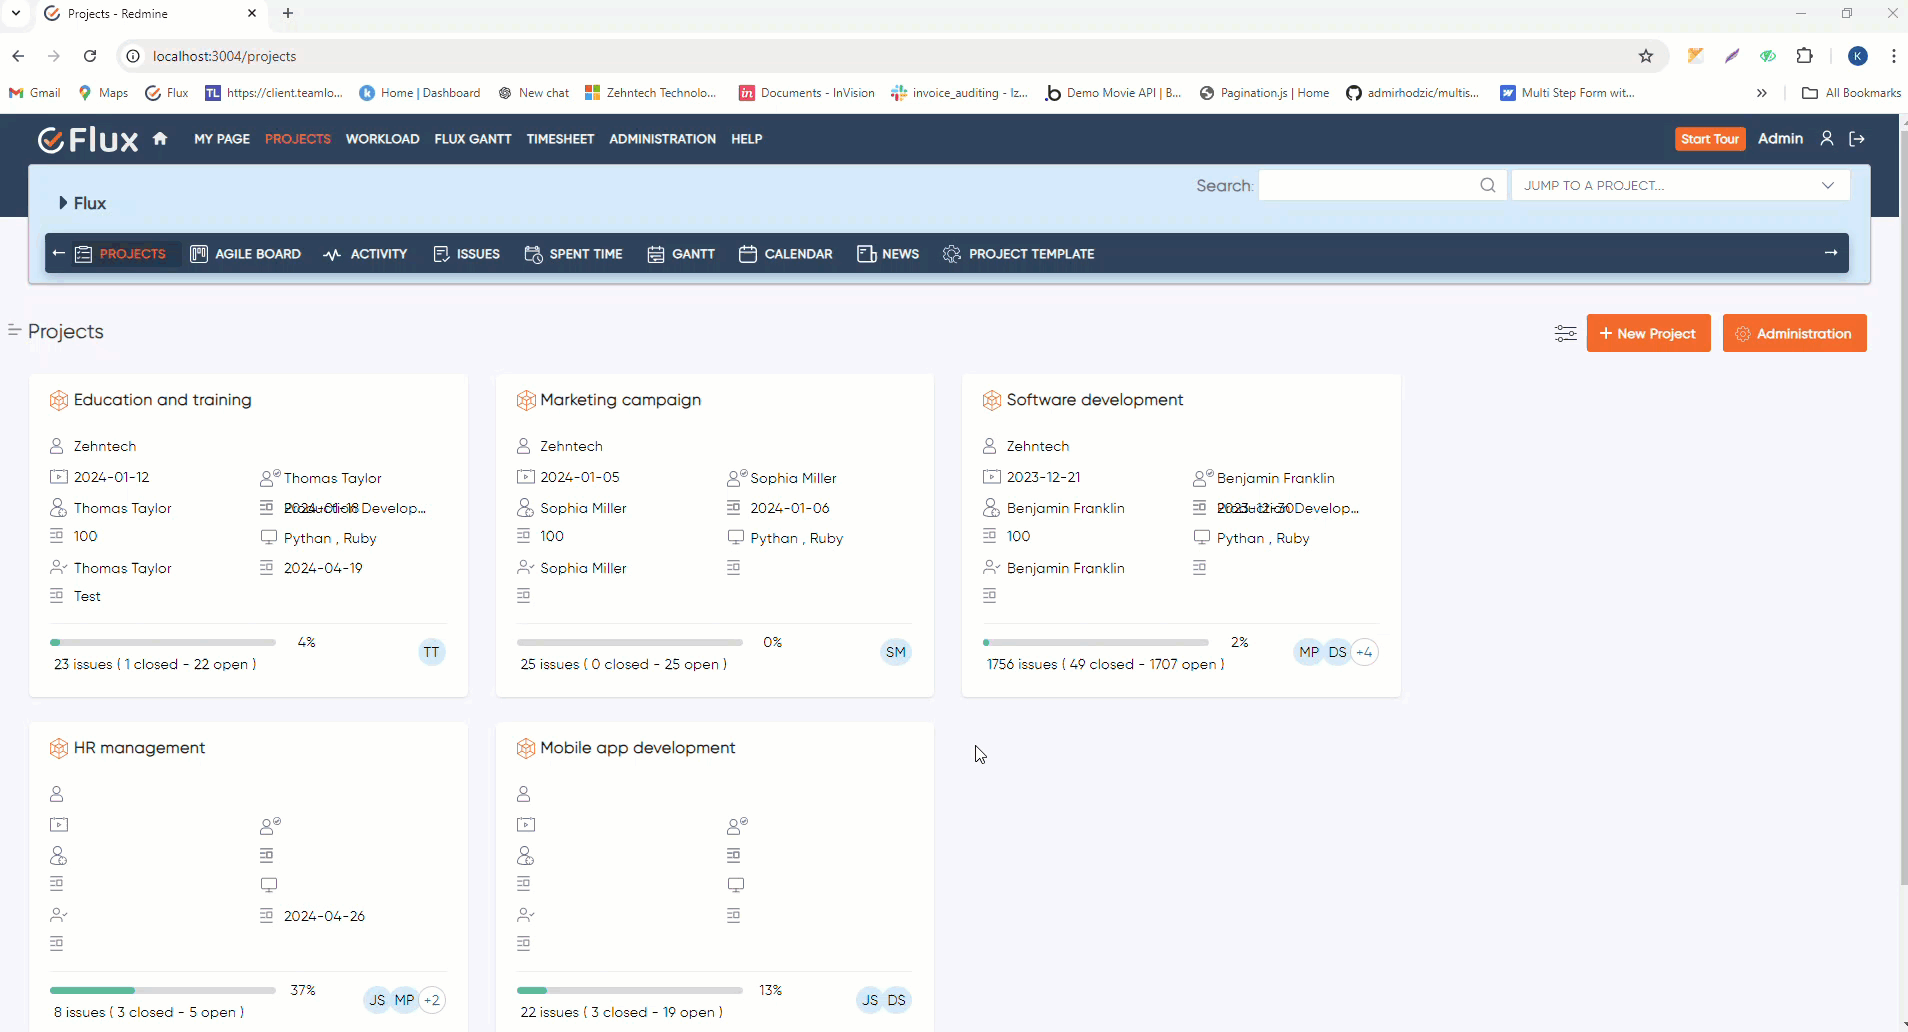Open the user profile icon

tap(1827, 139)
